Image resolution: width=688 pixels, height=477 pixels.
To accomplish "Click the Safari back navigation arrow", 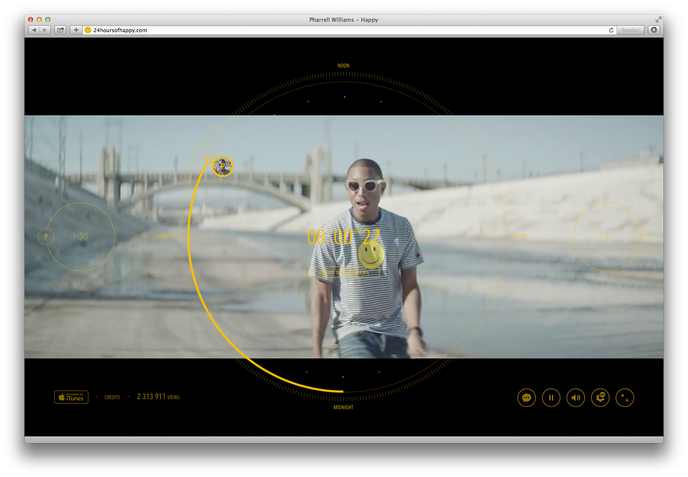I will (34, 30).
